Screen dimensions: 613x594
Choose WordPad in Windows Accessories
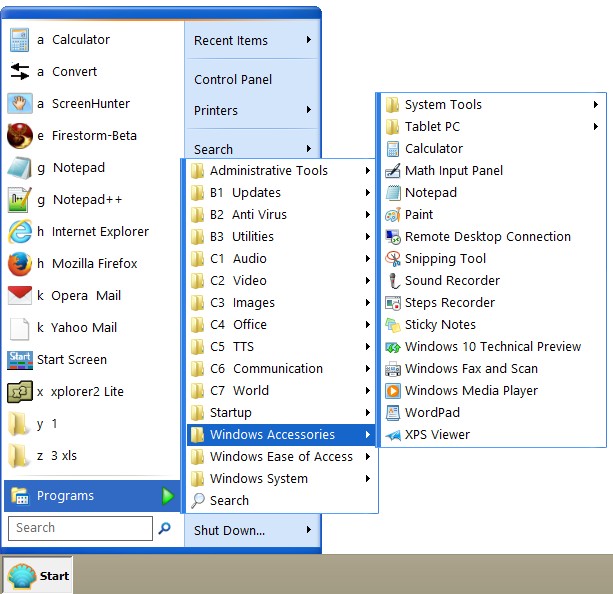coord(432,413)
